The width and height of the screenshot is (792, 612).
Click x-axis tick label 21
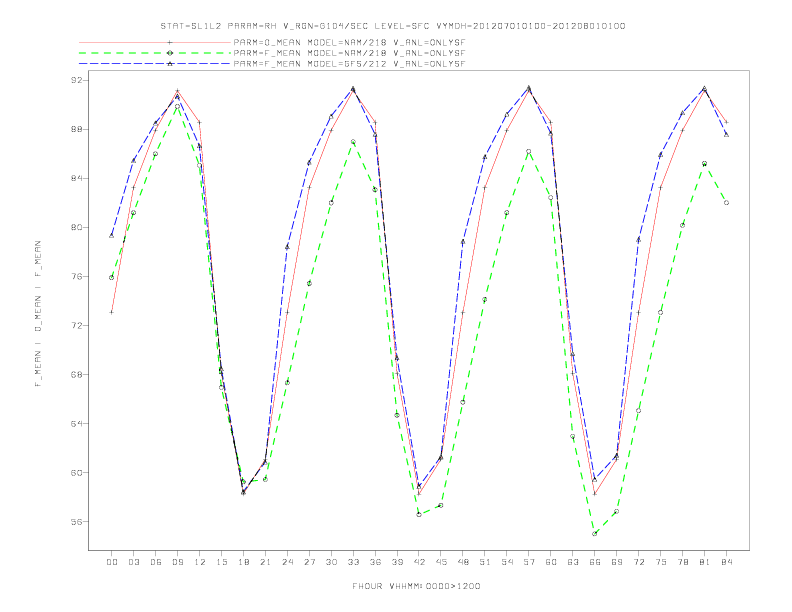tap(265, 562)
